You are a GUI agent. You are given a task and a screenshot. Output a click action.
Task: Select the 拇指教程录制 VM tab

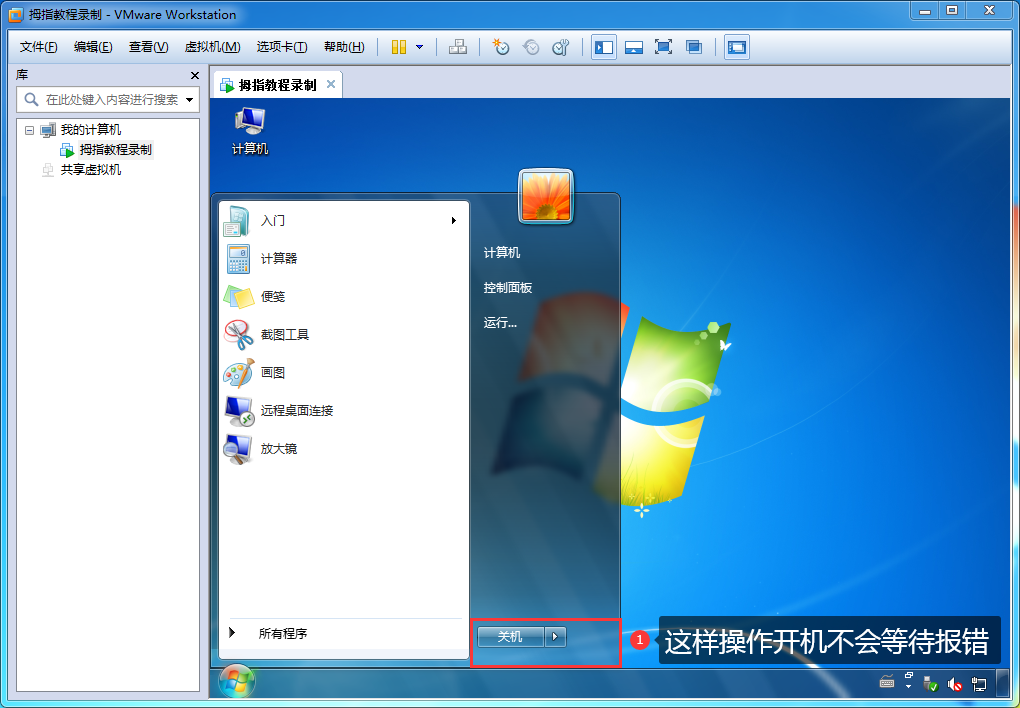pos(276,85)
